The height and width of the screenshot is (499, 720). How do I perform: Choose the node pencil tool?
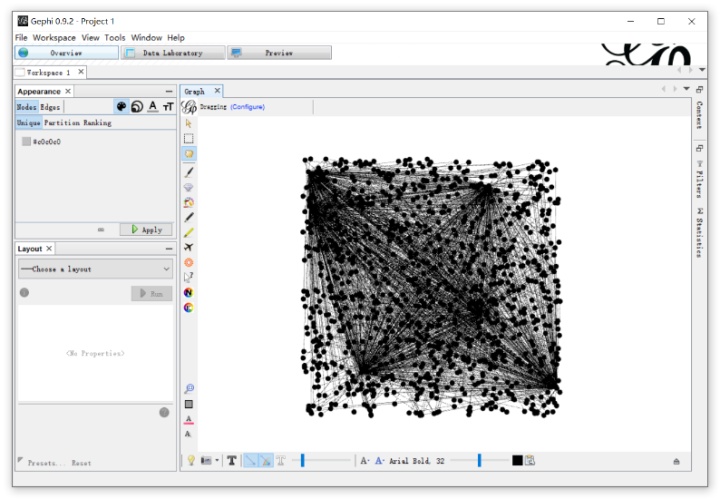tap(189, 217)
